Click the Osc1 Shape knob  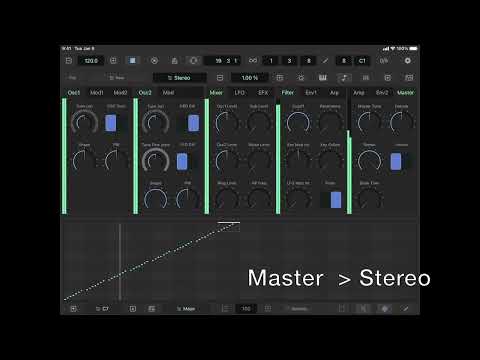(x=84, y=160)
